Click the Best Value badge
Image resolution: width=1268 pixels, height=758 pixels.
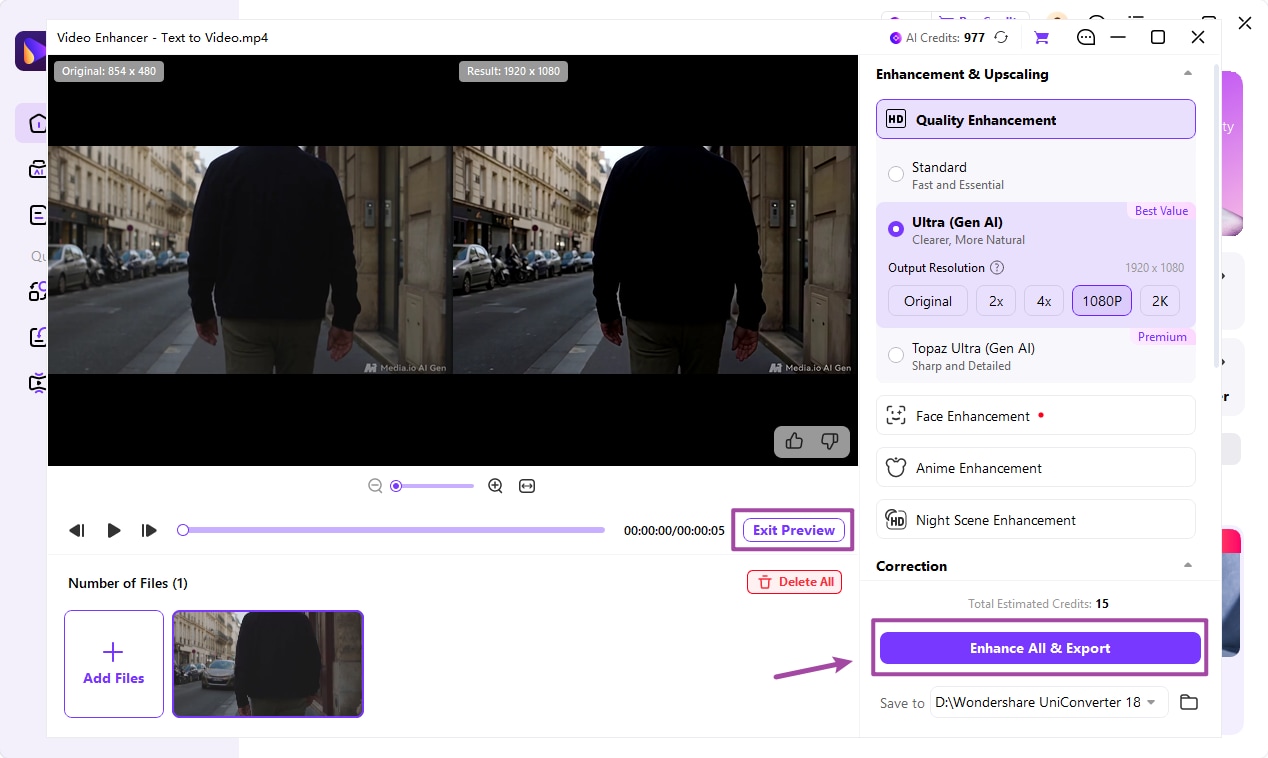[1161, 211]
